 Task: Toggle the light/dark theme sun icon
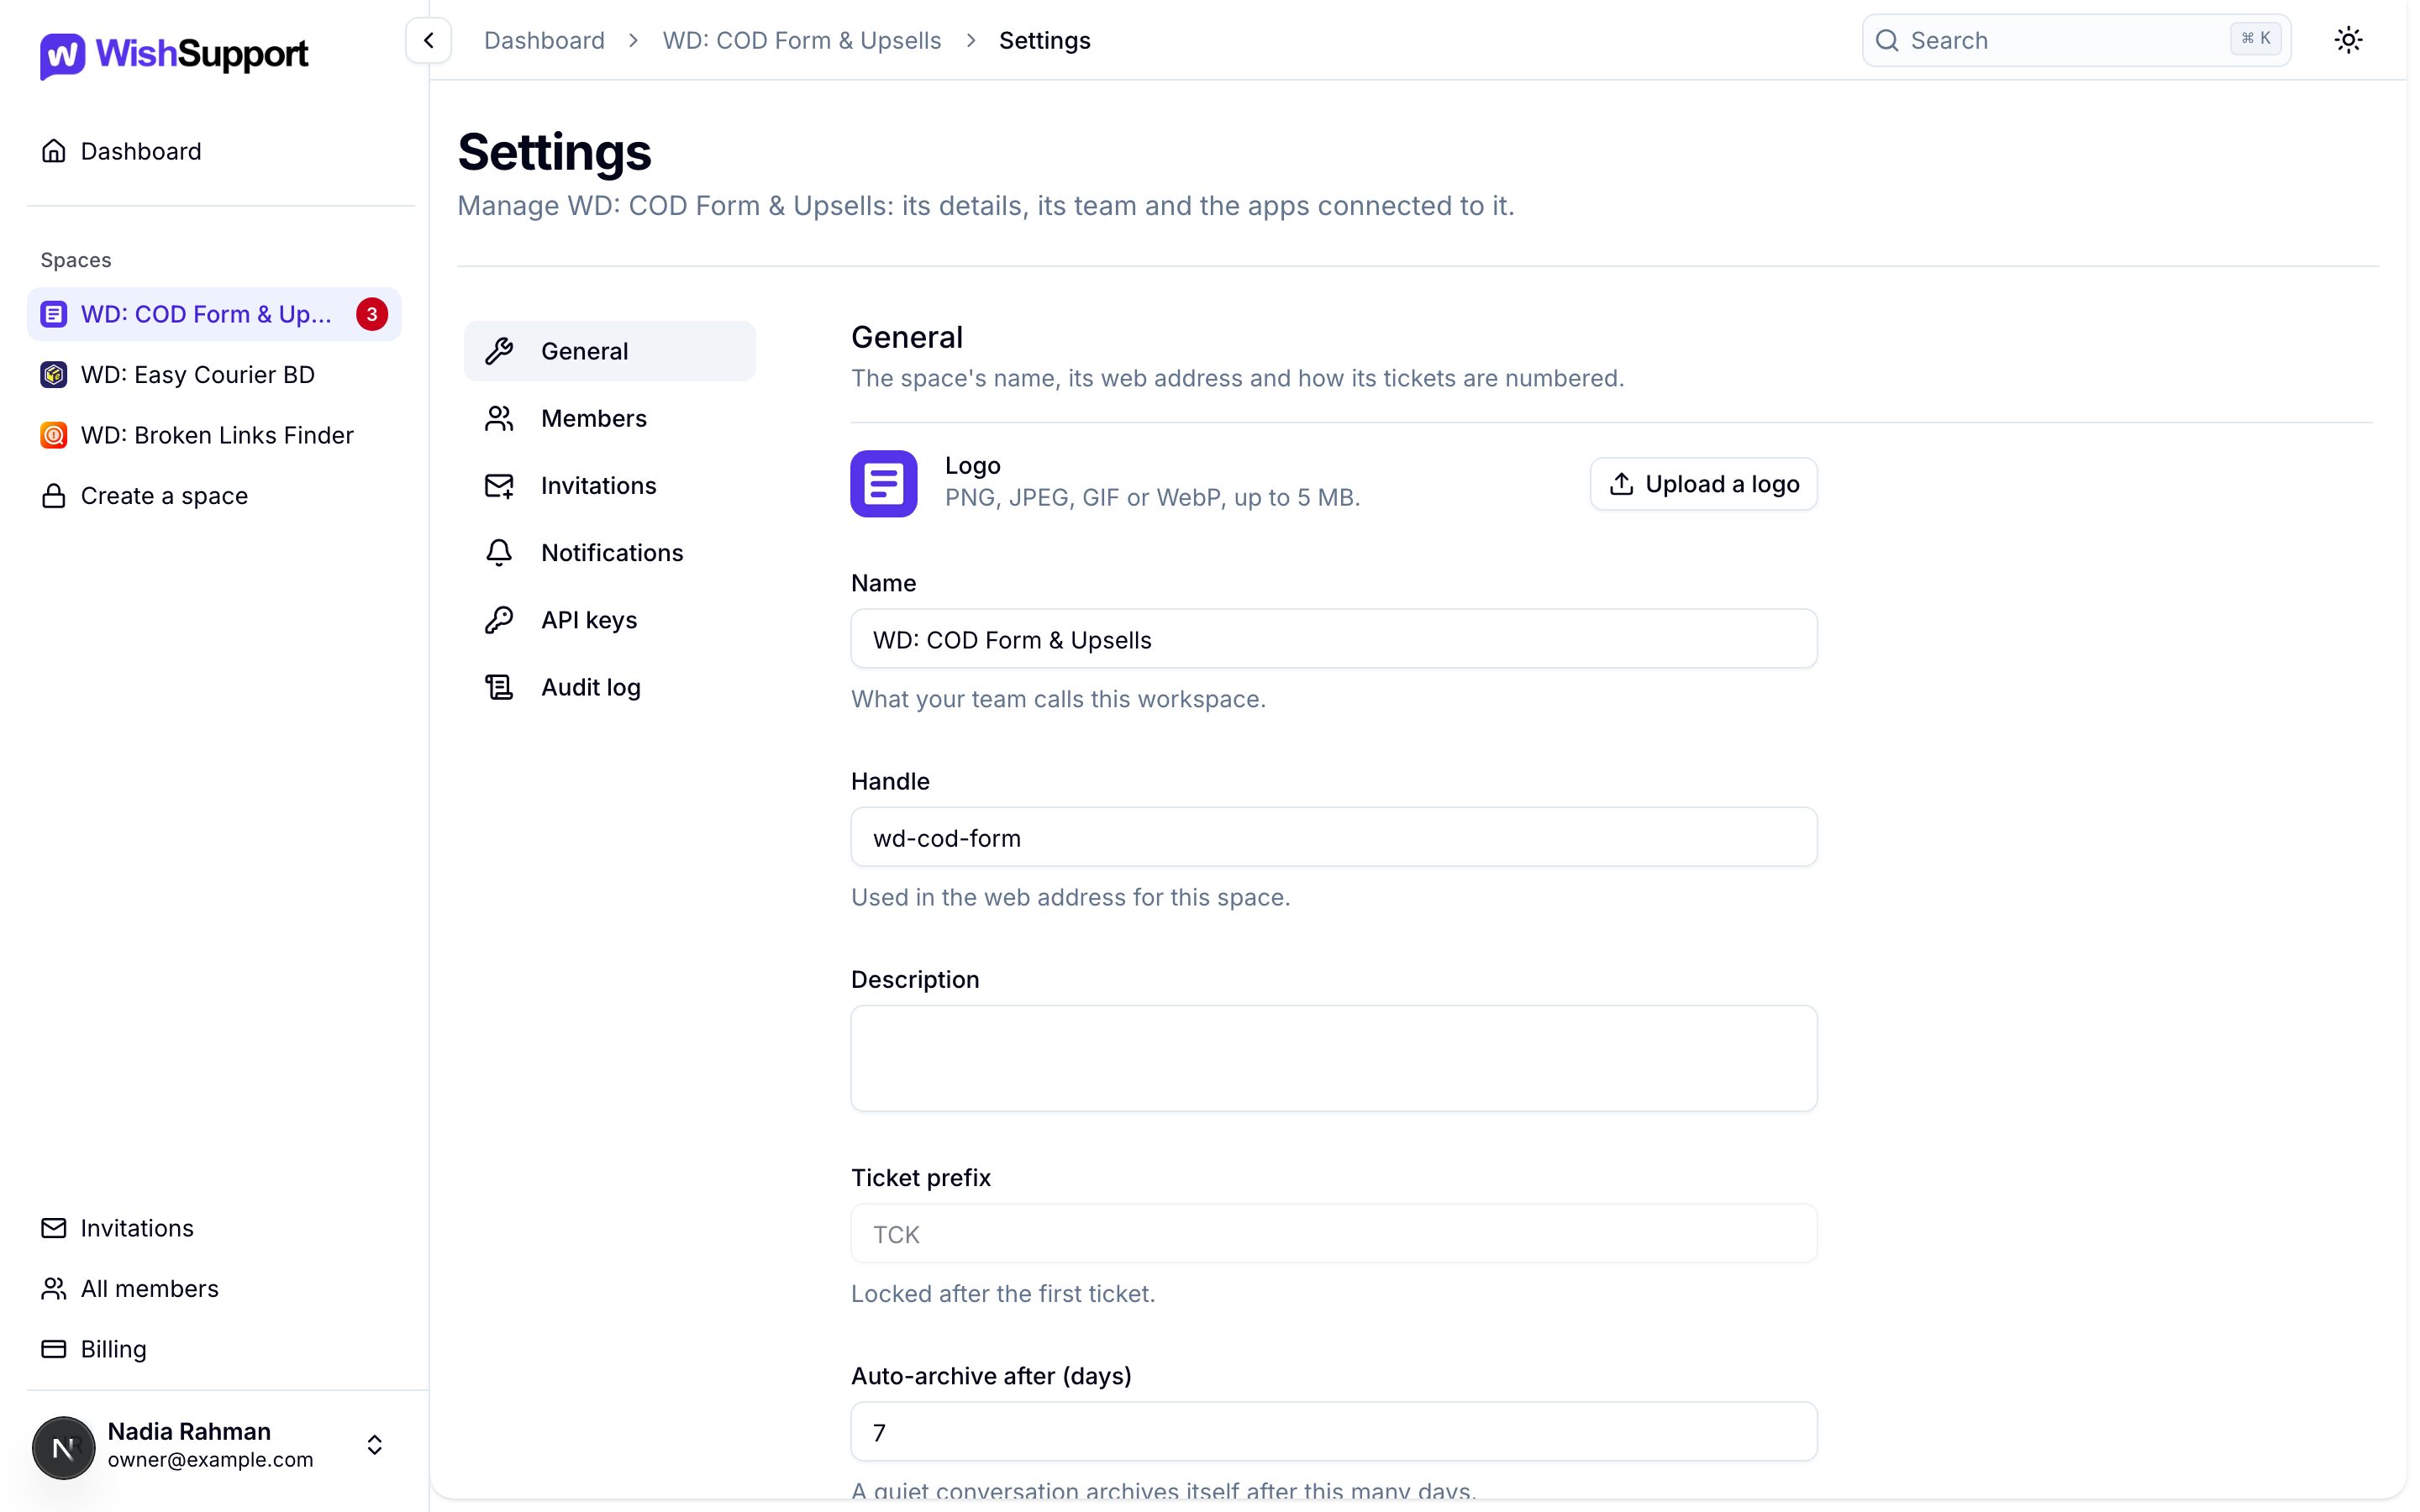tap(2348, 40)
